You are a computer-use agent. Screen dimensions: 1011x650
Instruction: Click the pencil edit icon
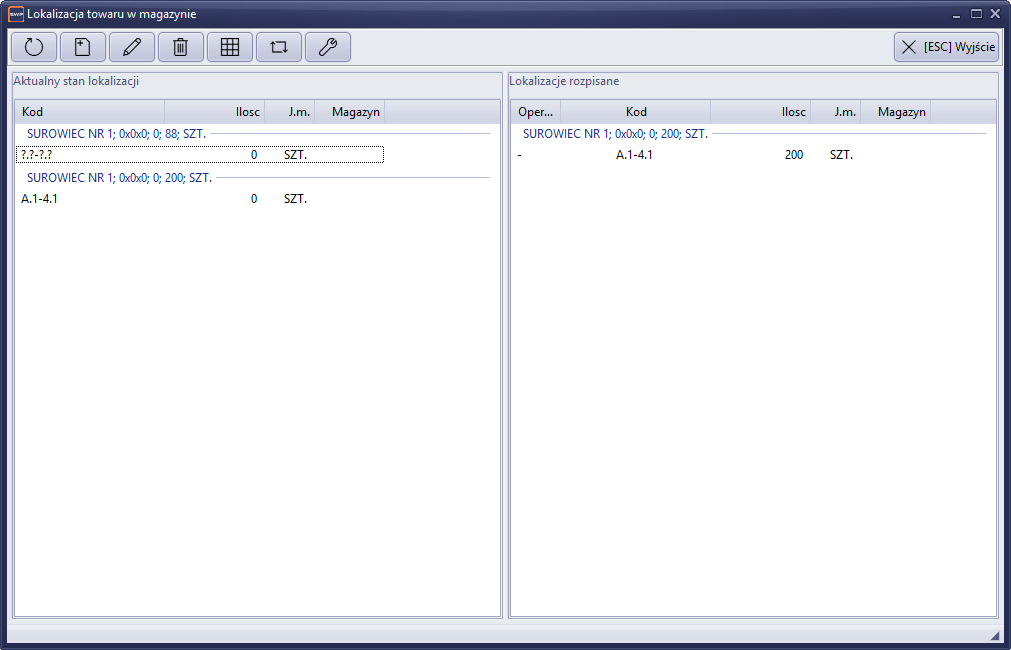[x=132, y=47]
